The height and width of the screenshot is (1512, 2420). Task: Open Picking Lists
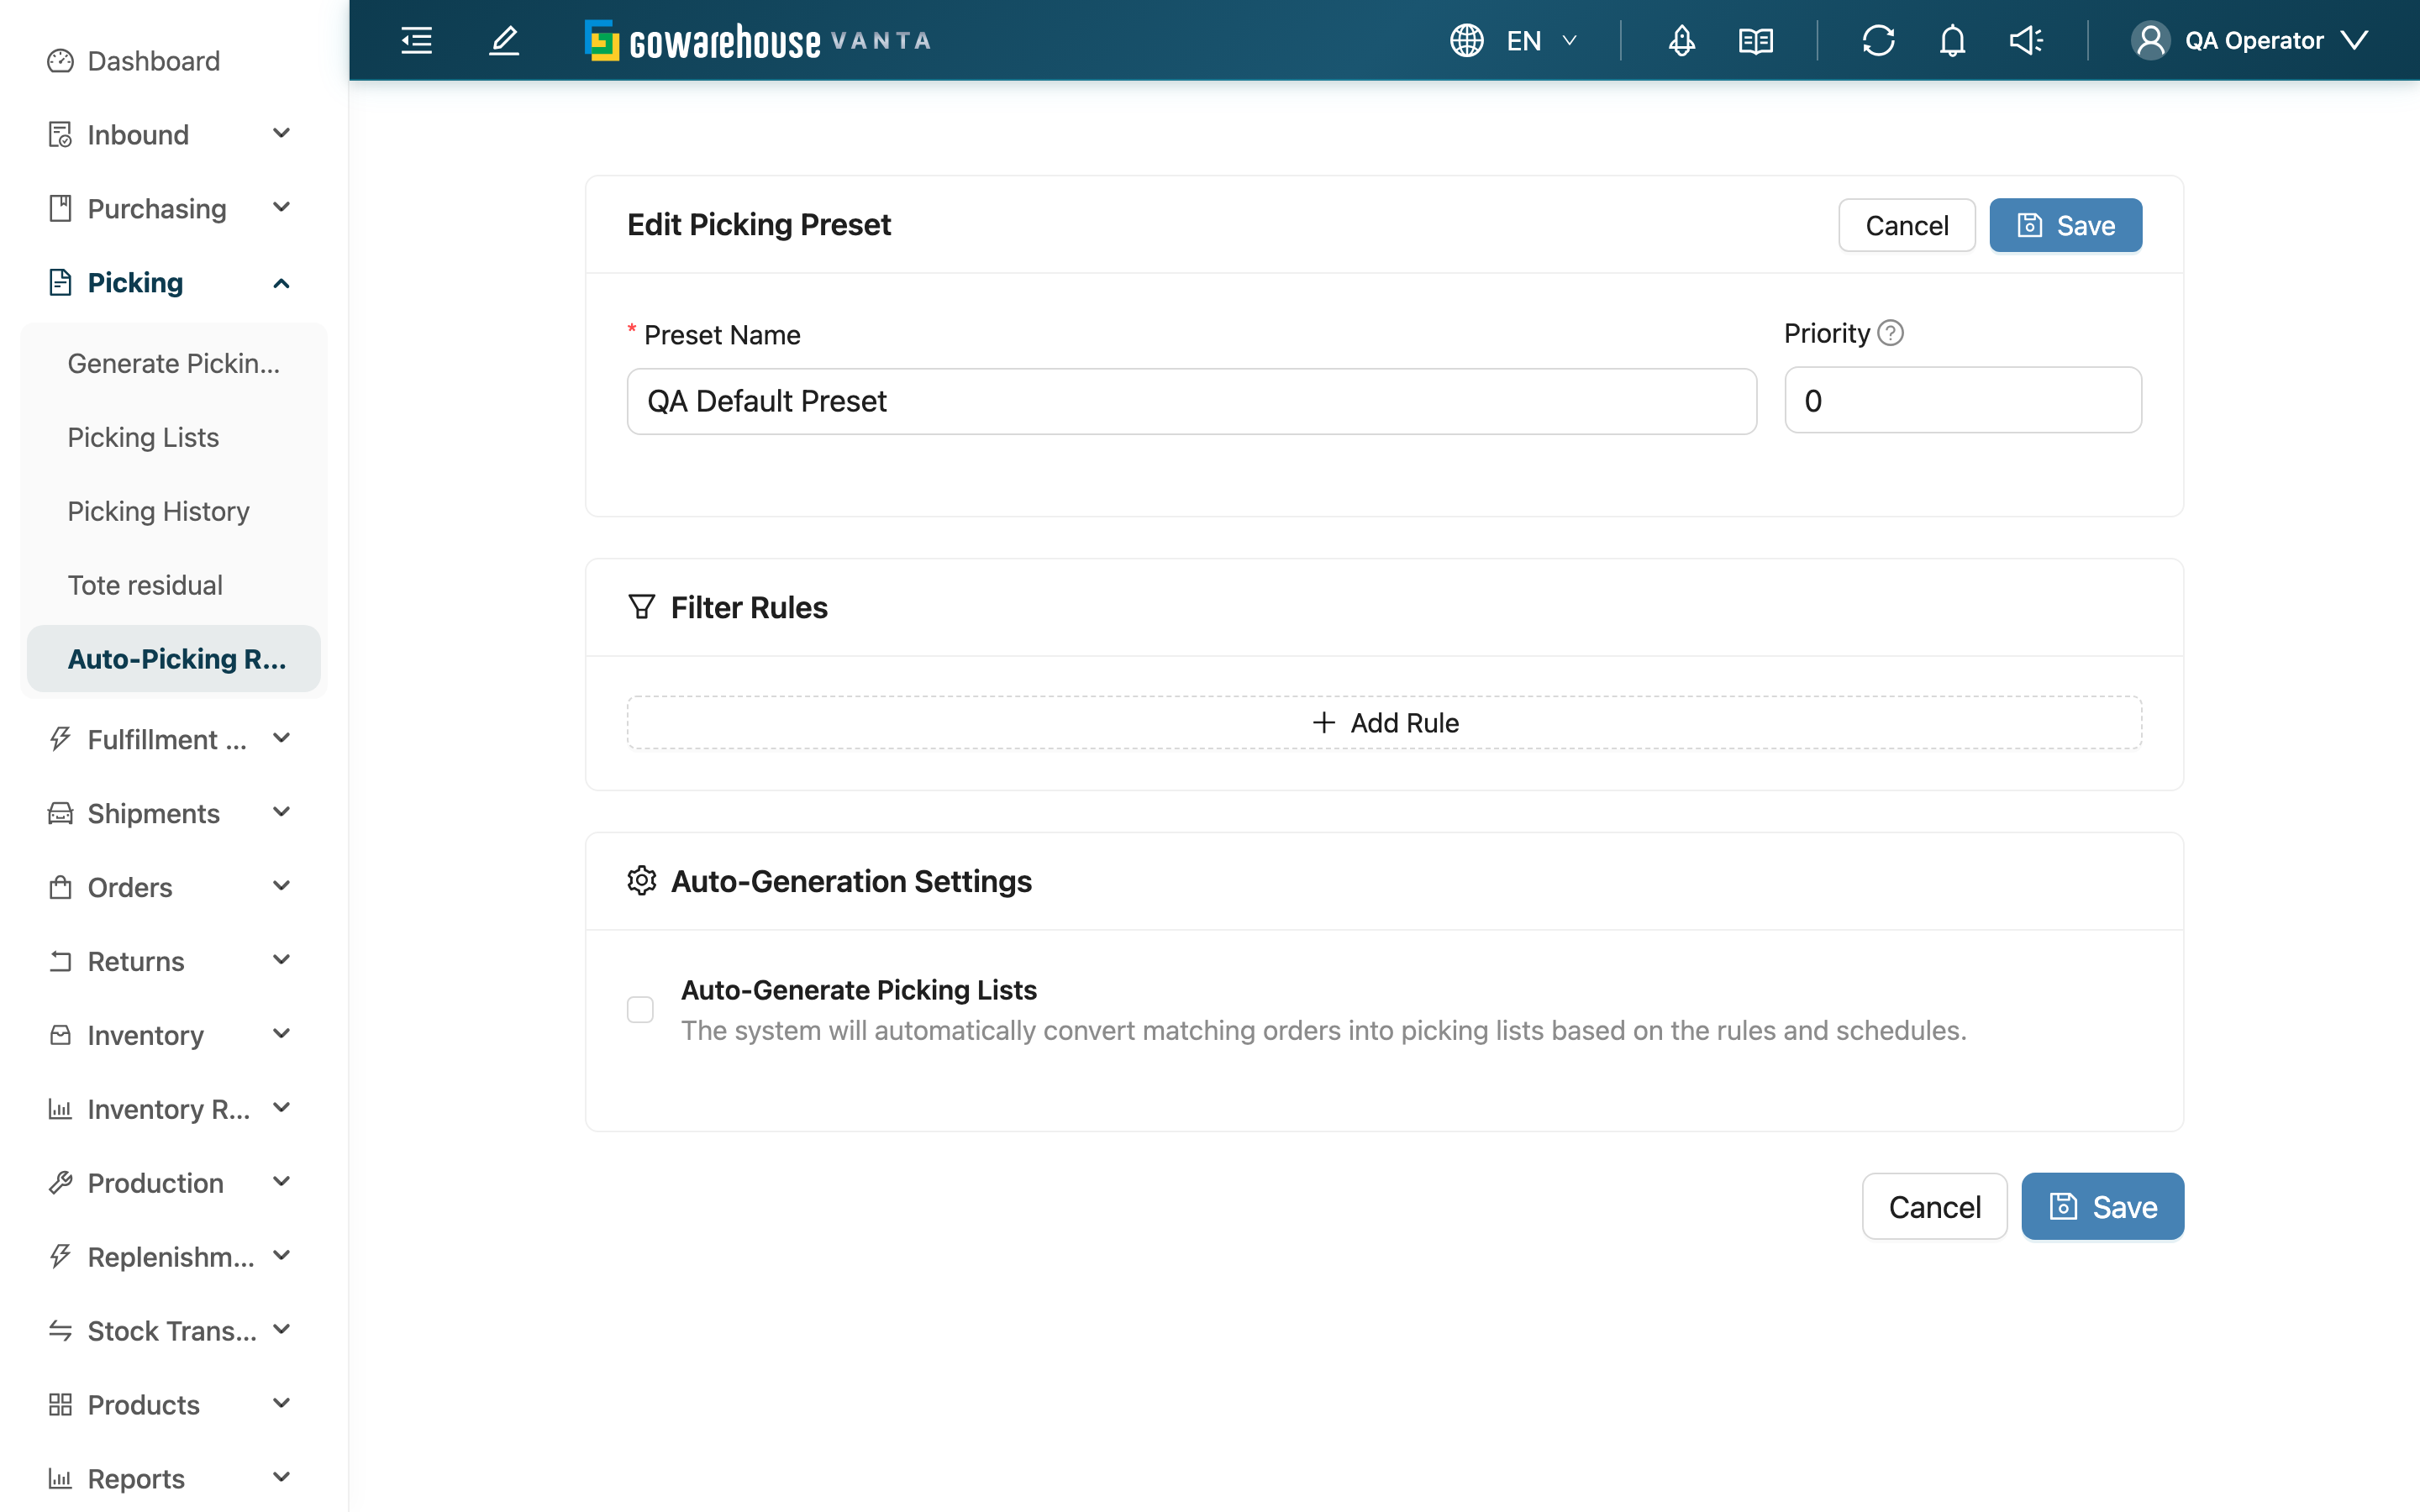tap(174, 437)
